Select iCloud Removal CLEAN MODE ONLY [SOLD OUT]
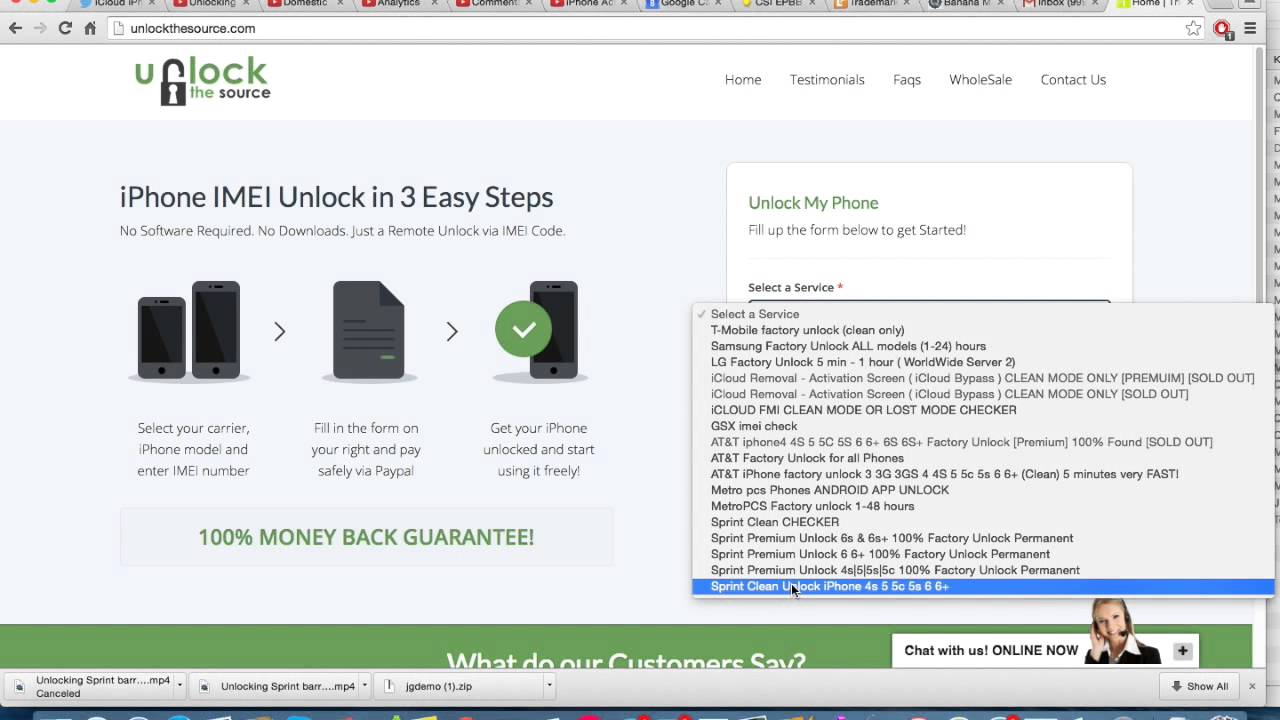1280x720 pixels. point(983,394)
